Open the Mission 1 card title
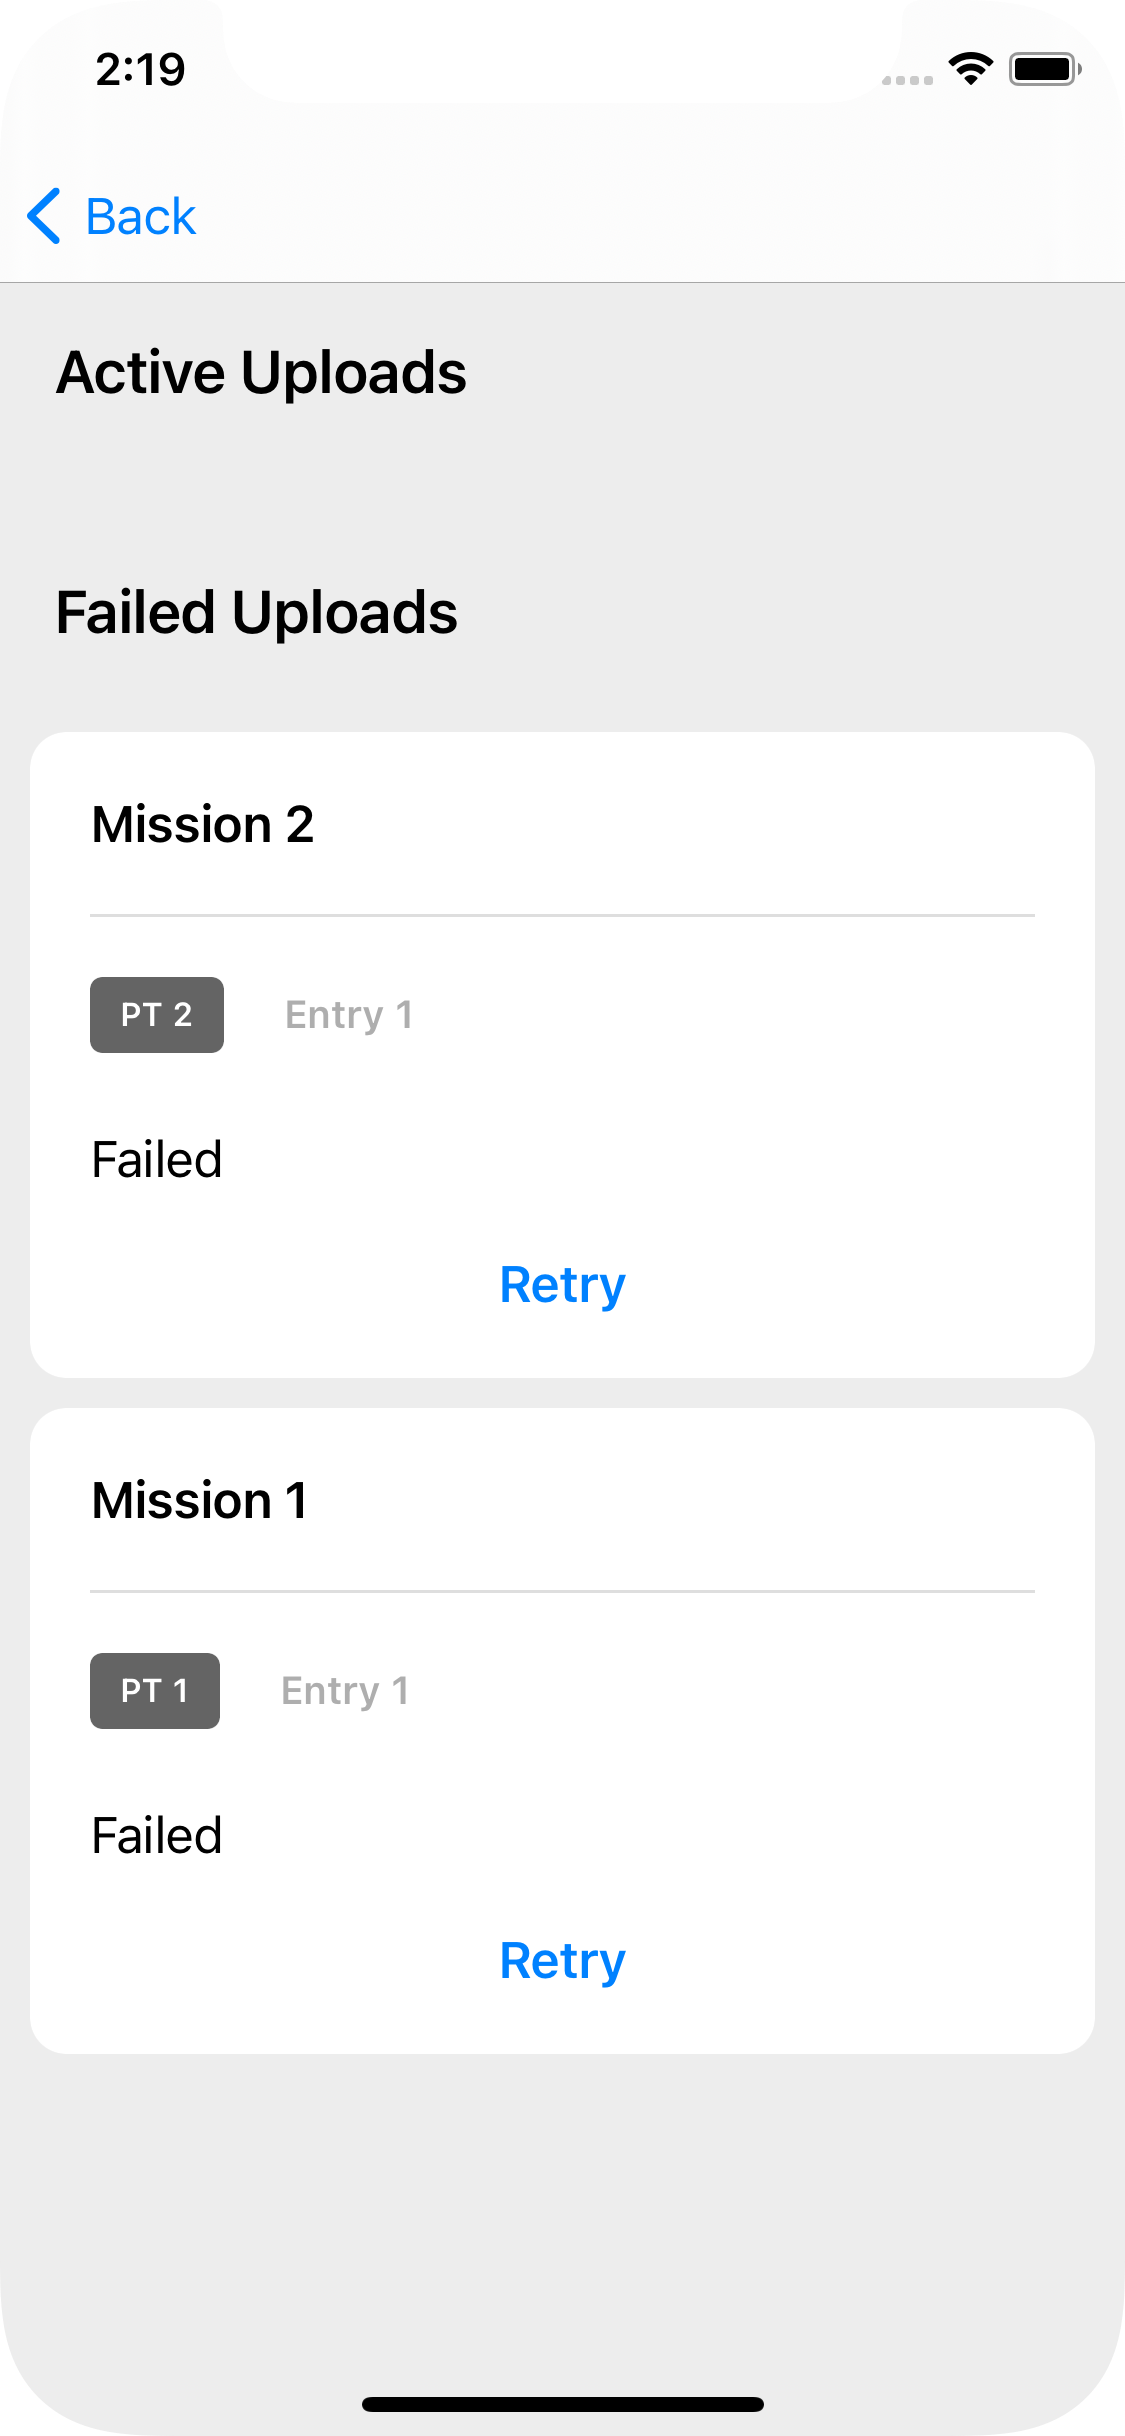 [x=200, y=1501]
